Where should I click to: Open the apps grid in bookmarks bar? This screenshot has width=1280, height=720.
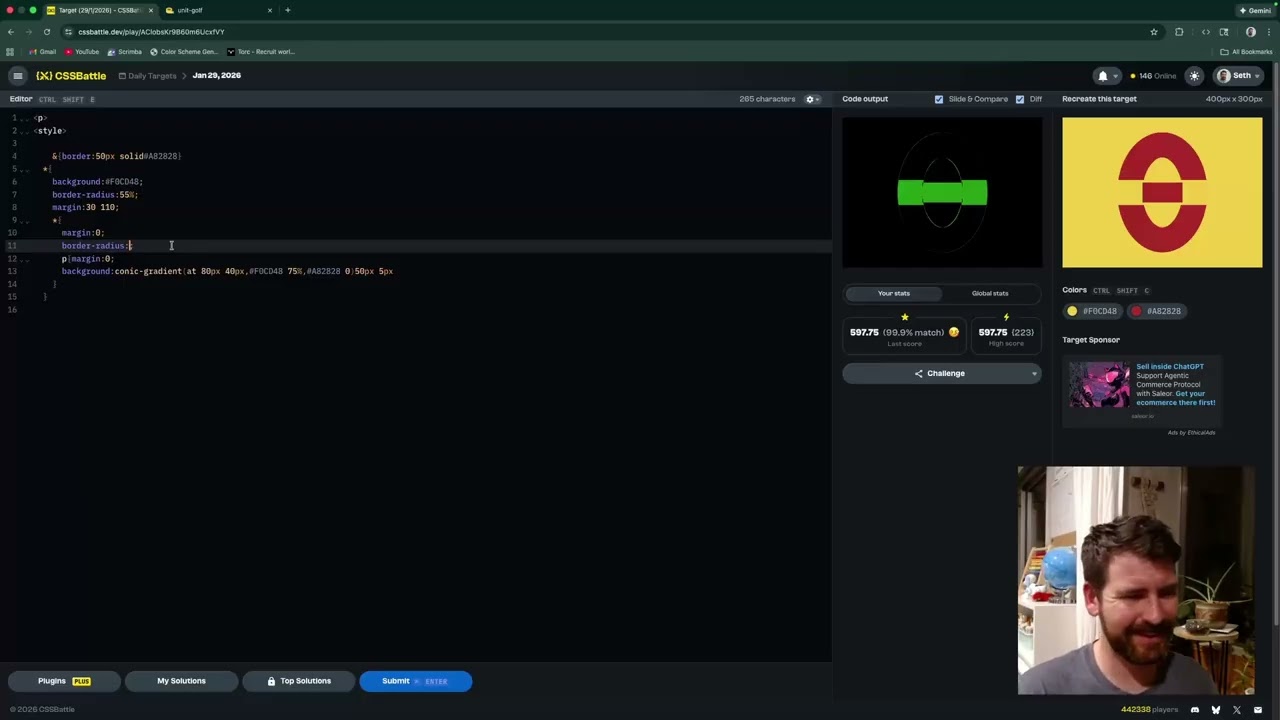pos(10,52)
